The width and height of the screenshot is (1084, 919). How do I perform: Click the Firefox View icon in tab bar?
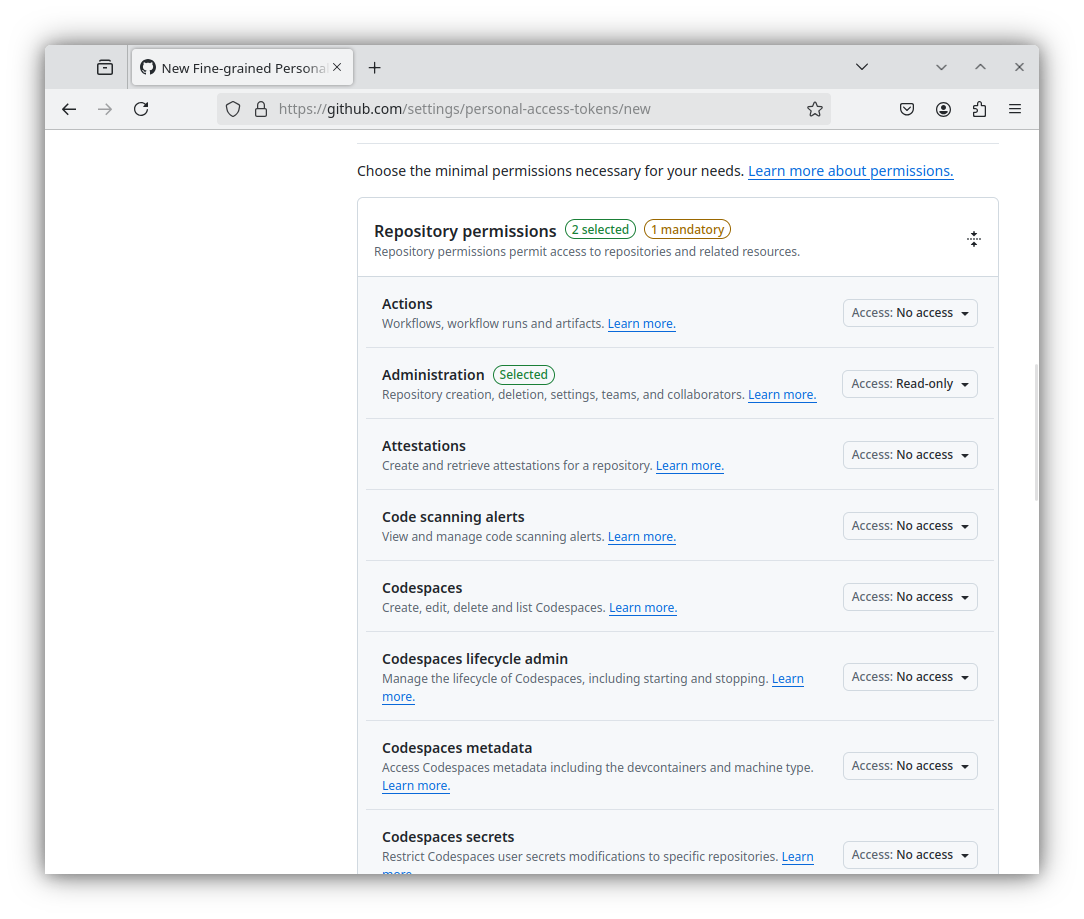105,68
